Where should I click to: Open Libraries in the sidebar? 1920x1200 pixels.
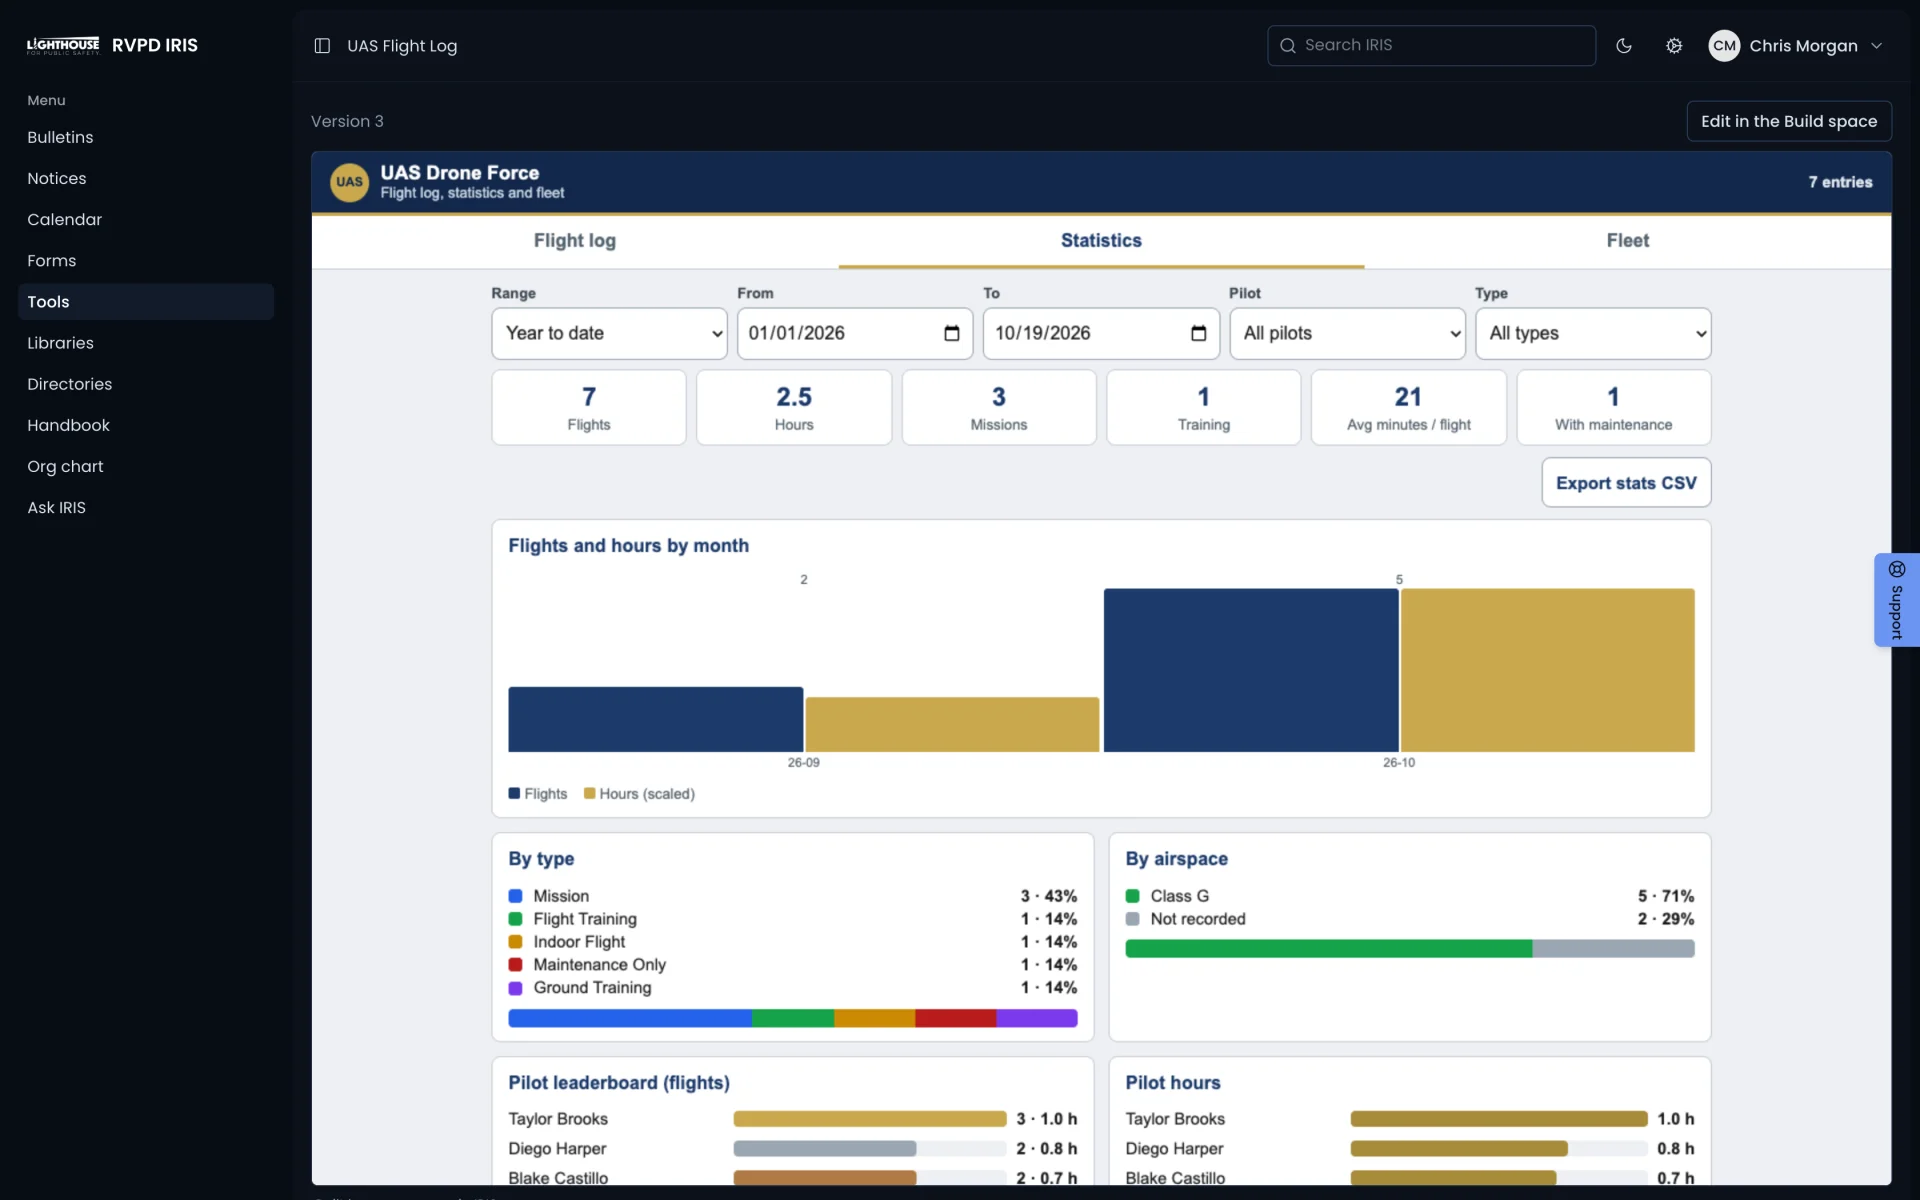click(146, 343)
